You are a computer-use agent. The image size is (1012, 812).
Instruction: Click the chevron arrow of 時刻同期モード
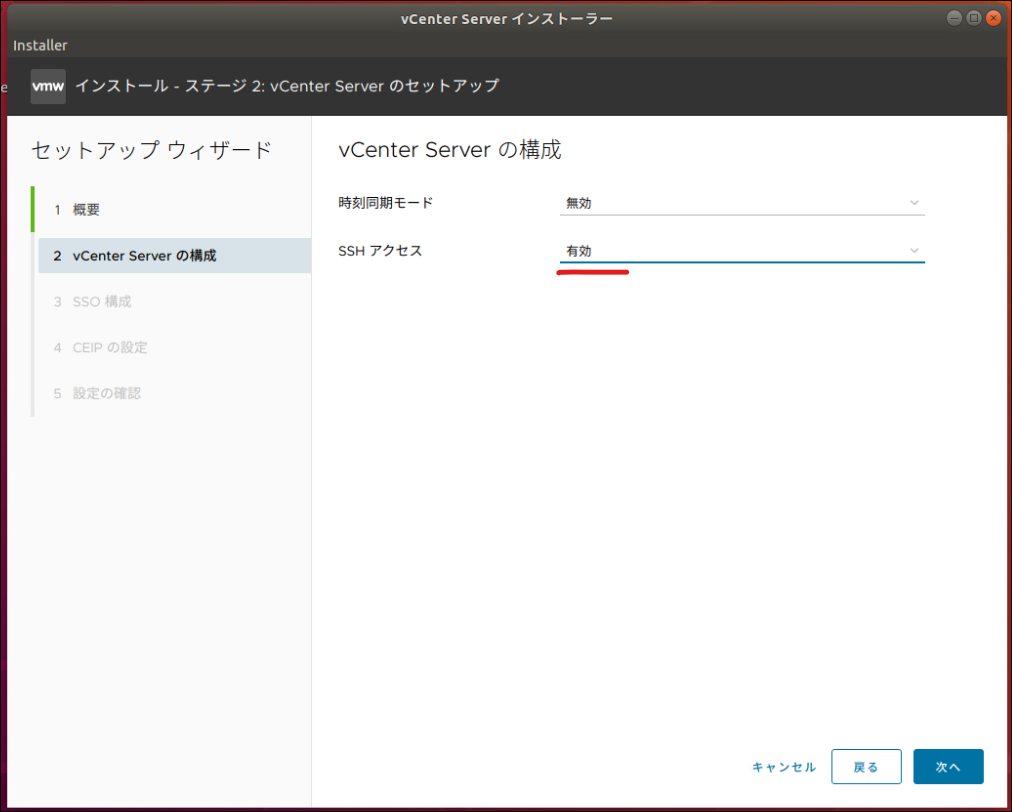point(914,203)
